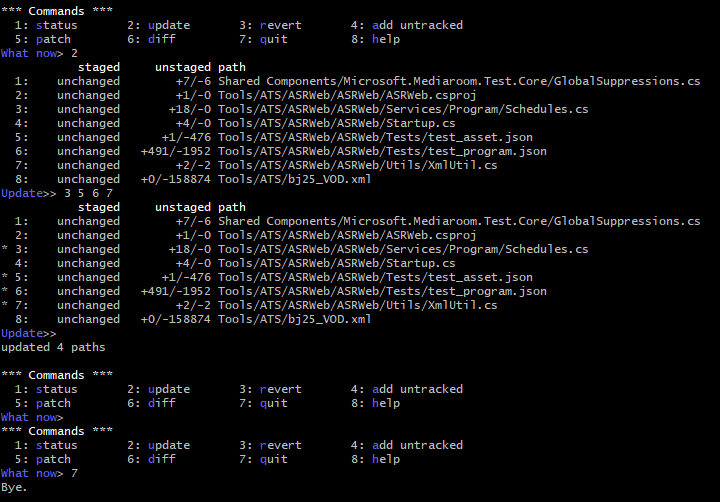Select "quit" in the bottommost Commands menu
Screen dimensions: 720x502
tap(263, 459)
